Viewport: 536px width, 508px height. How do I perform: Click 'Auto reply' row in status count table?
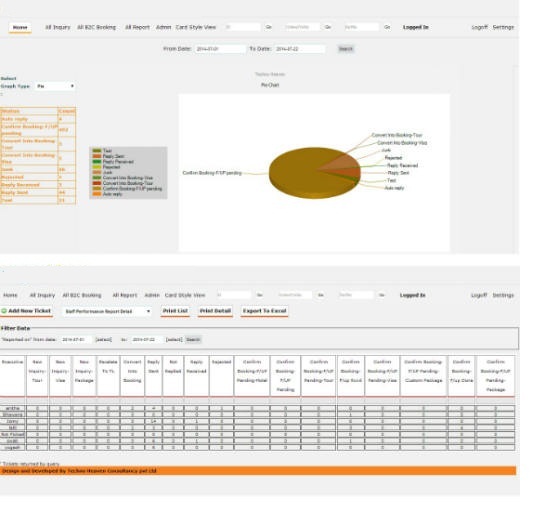pyautogui.click(x=38, y=119)
